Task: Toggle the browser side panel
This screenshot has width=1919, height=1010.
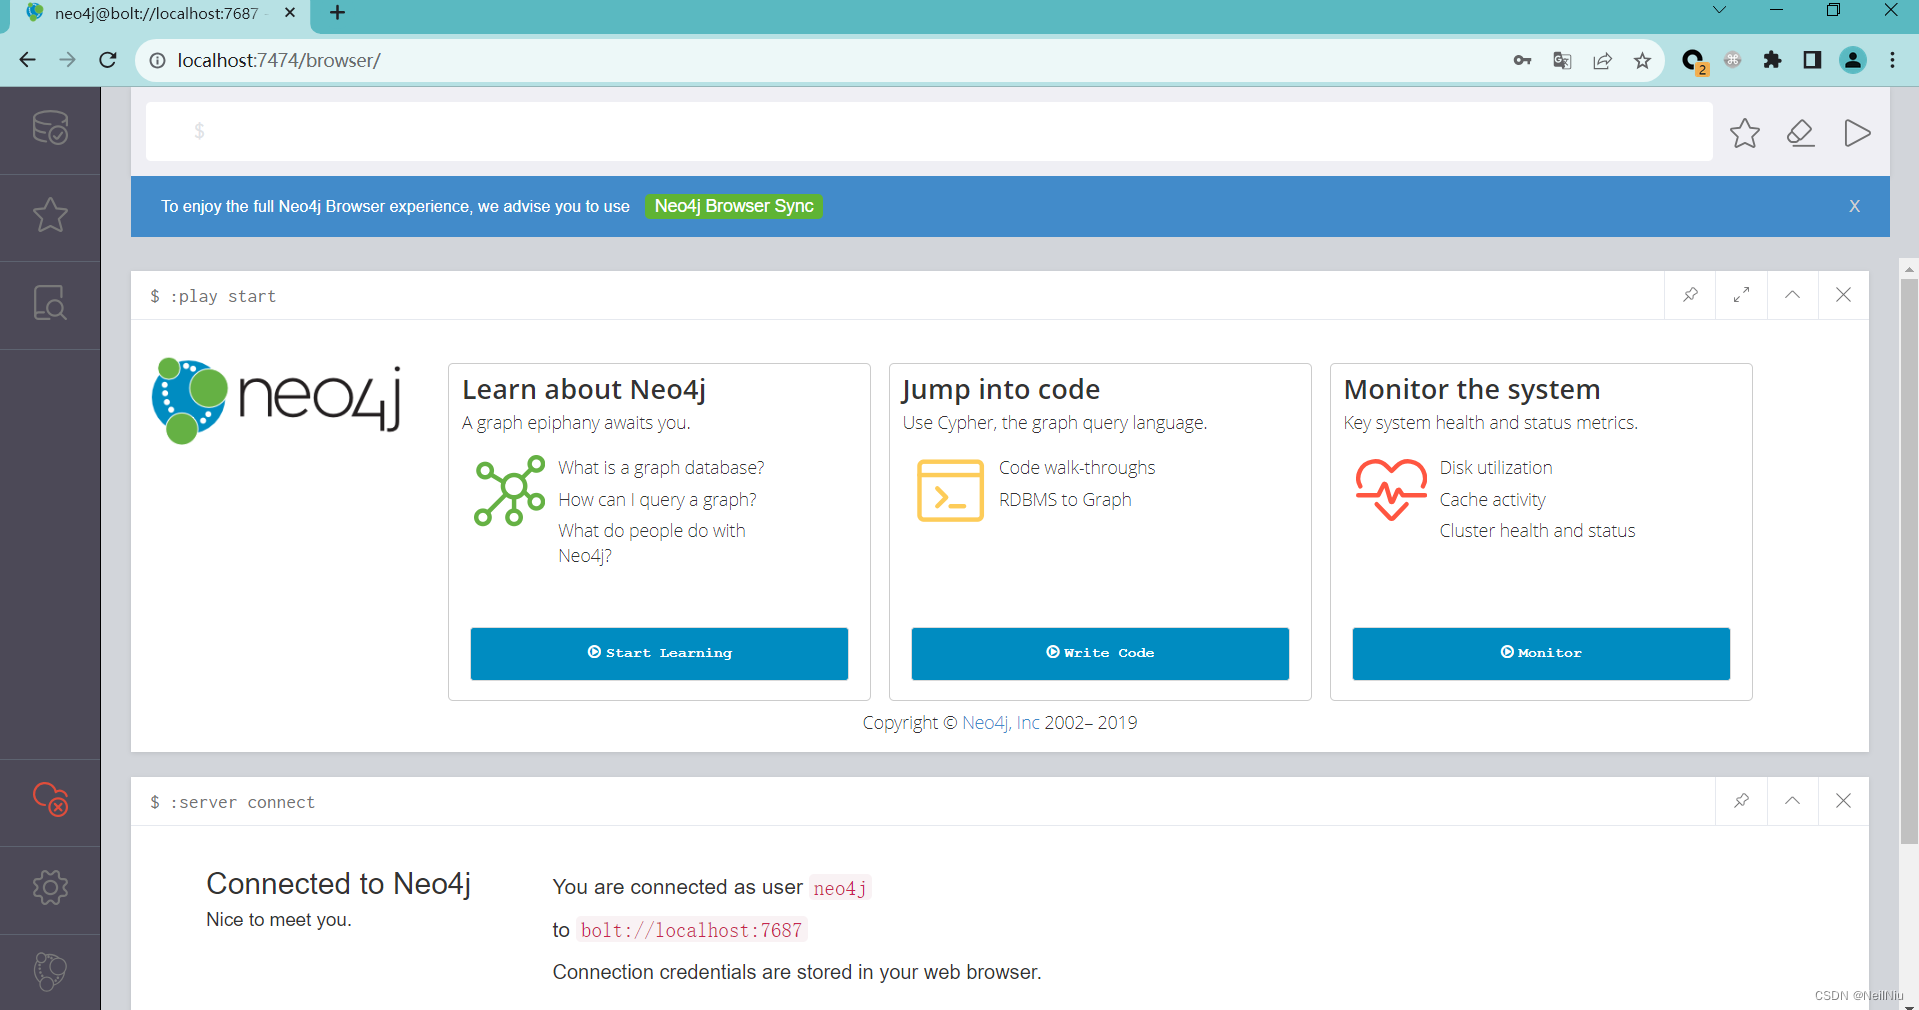Action: click(x=1812, y=60)
